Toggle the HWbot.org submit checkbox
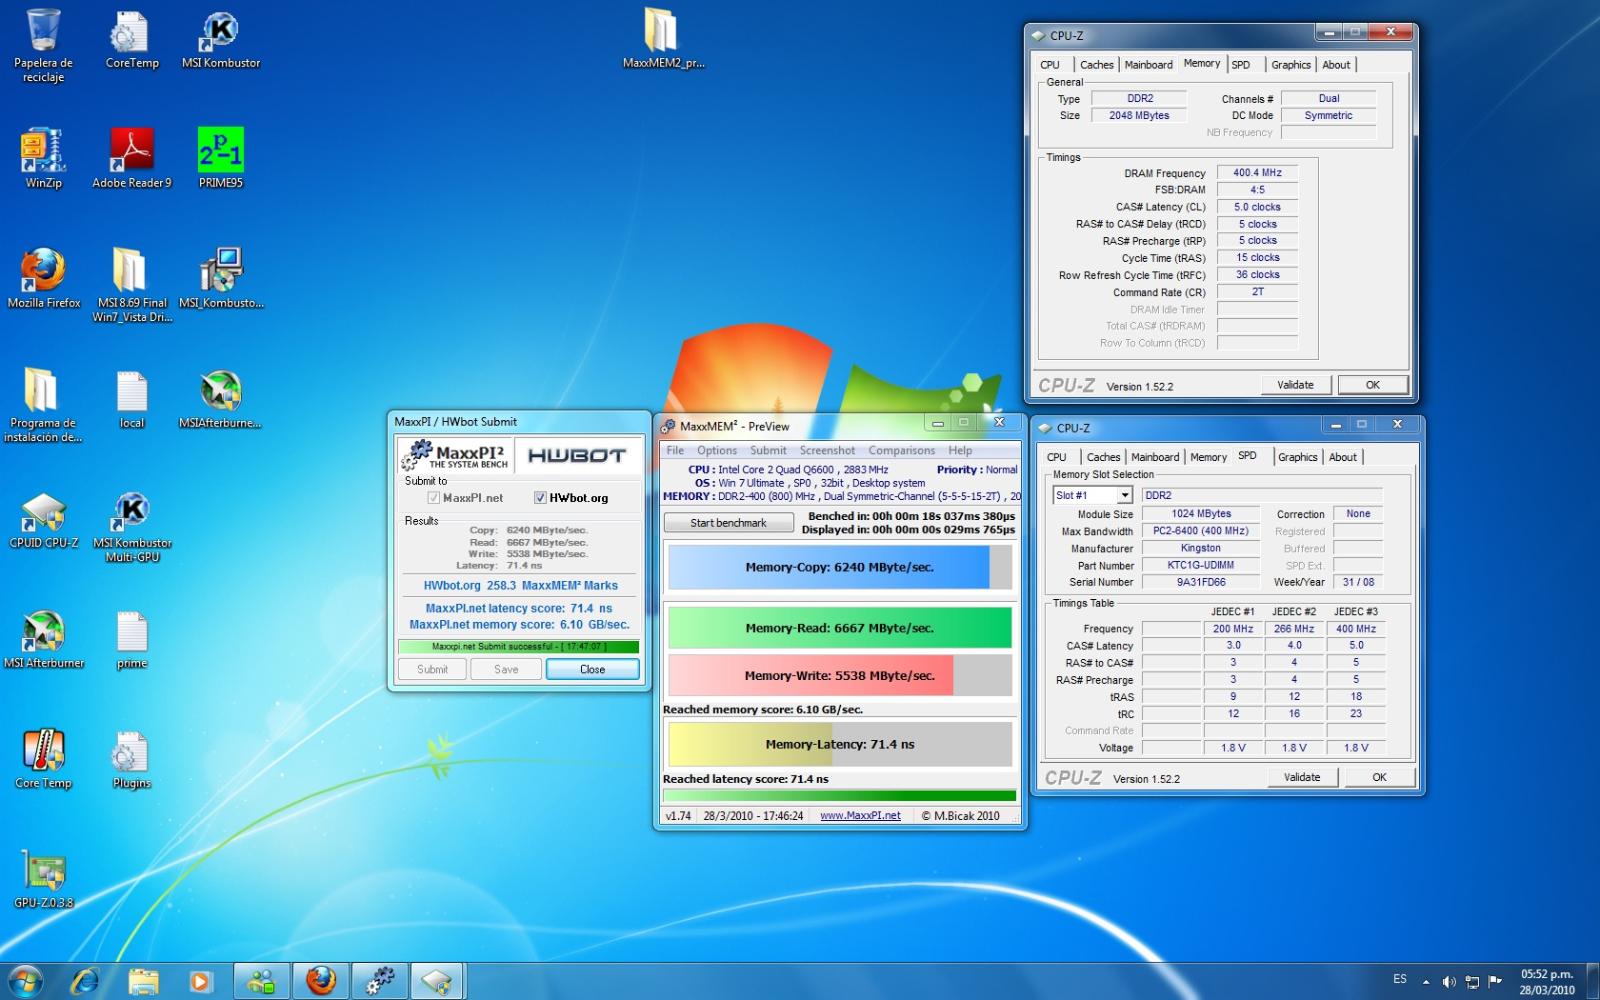Image resolution: width=1600 pixels, height=1000 pixels. coord(540,498)
